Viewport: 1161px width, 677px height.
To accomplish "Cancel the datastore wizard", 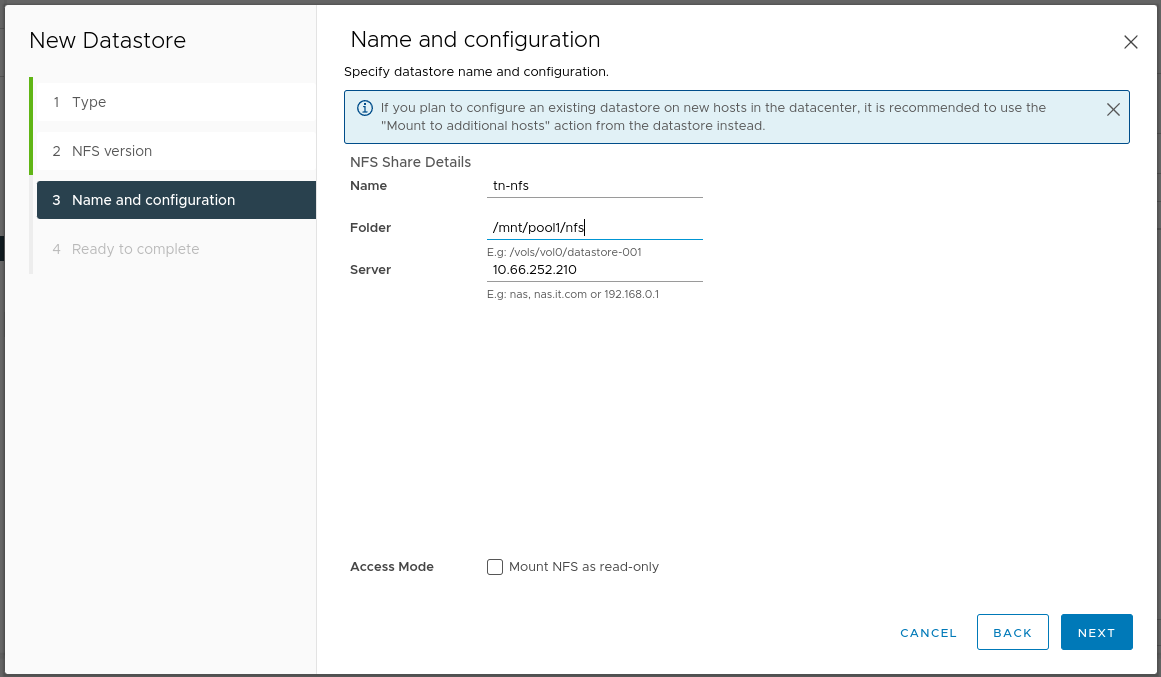I will tap(928, 633).
